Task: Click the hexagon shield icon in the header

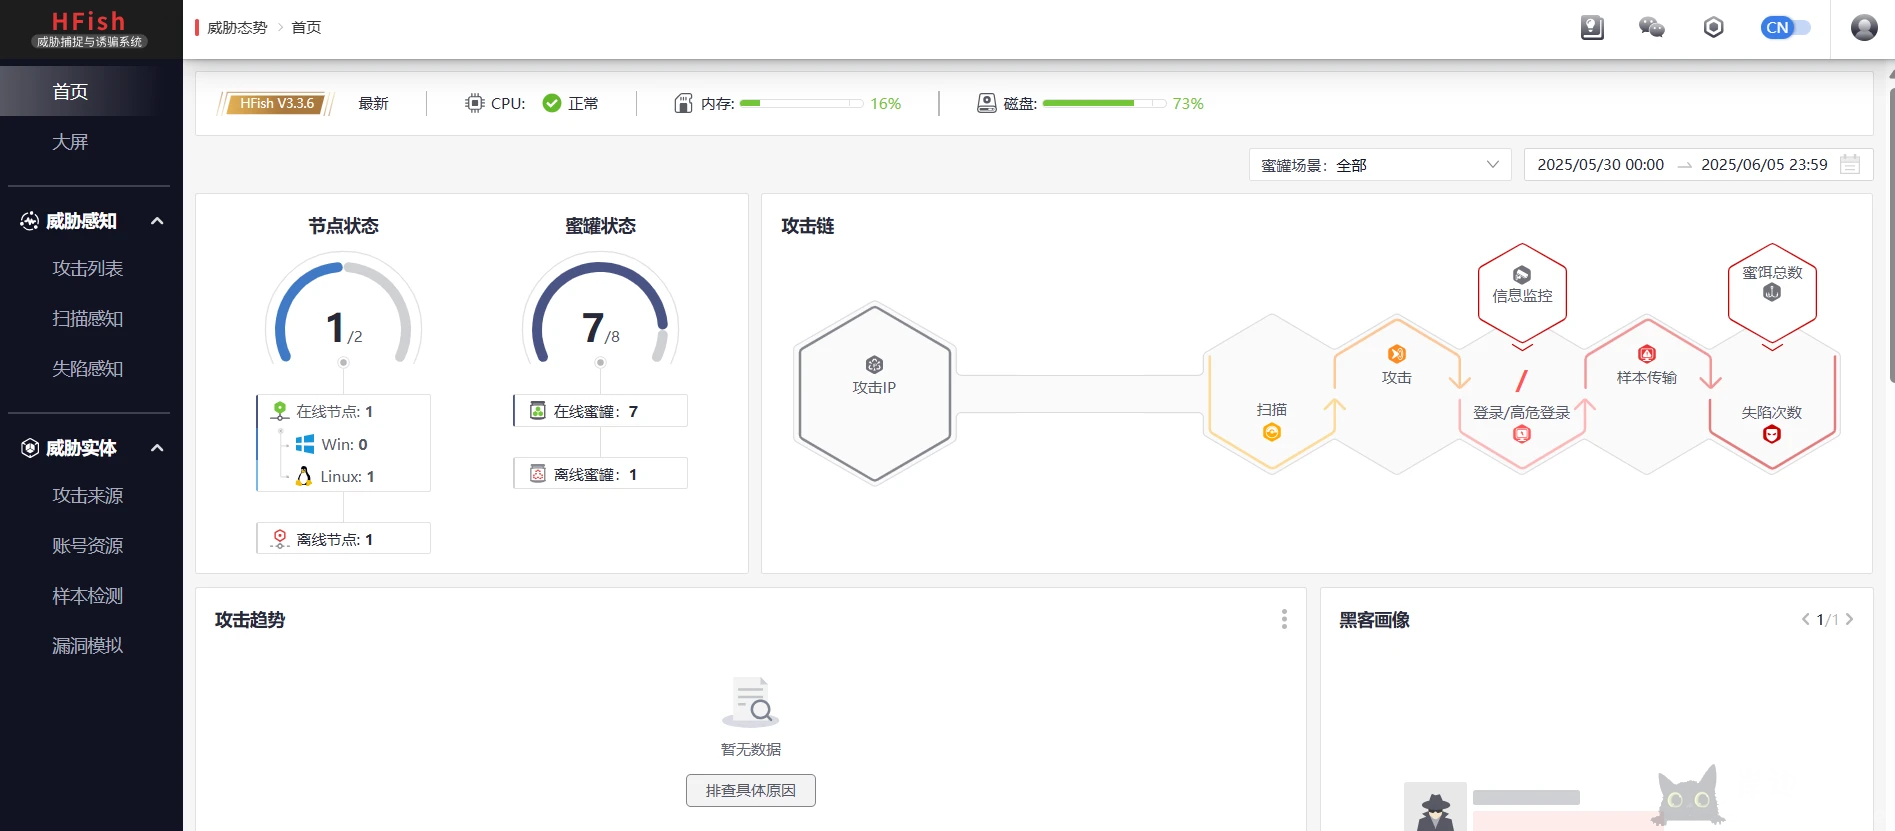Action: click(x=1713, y=28)
